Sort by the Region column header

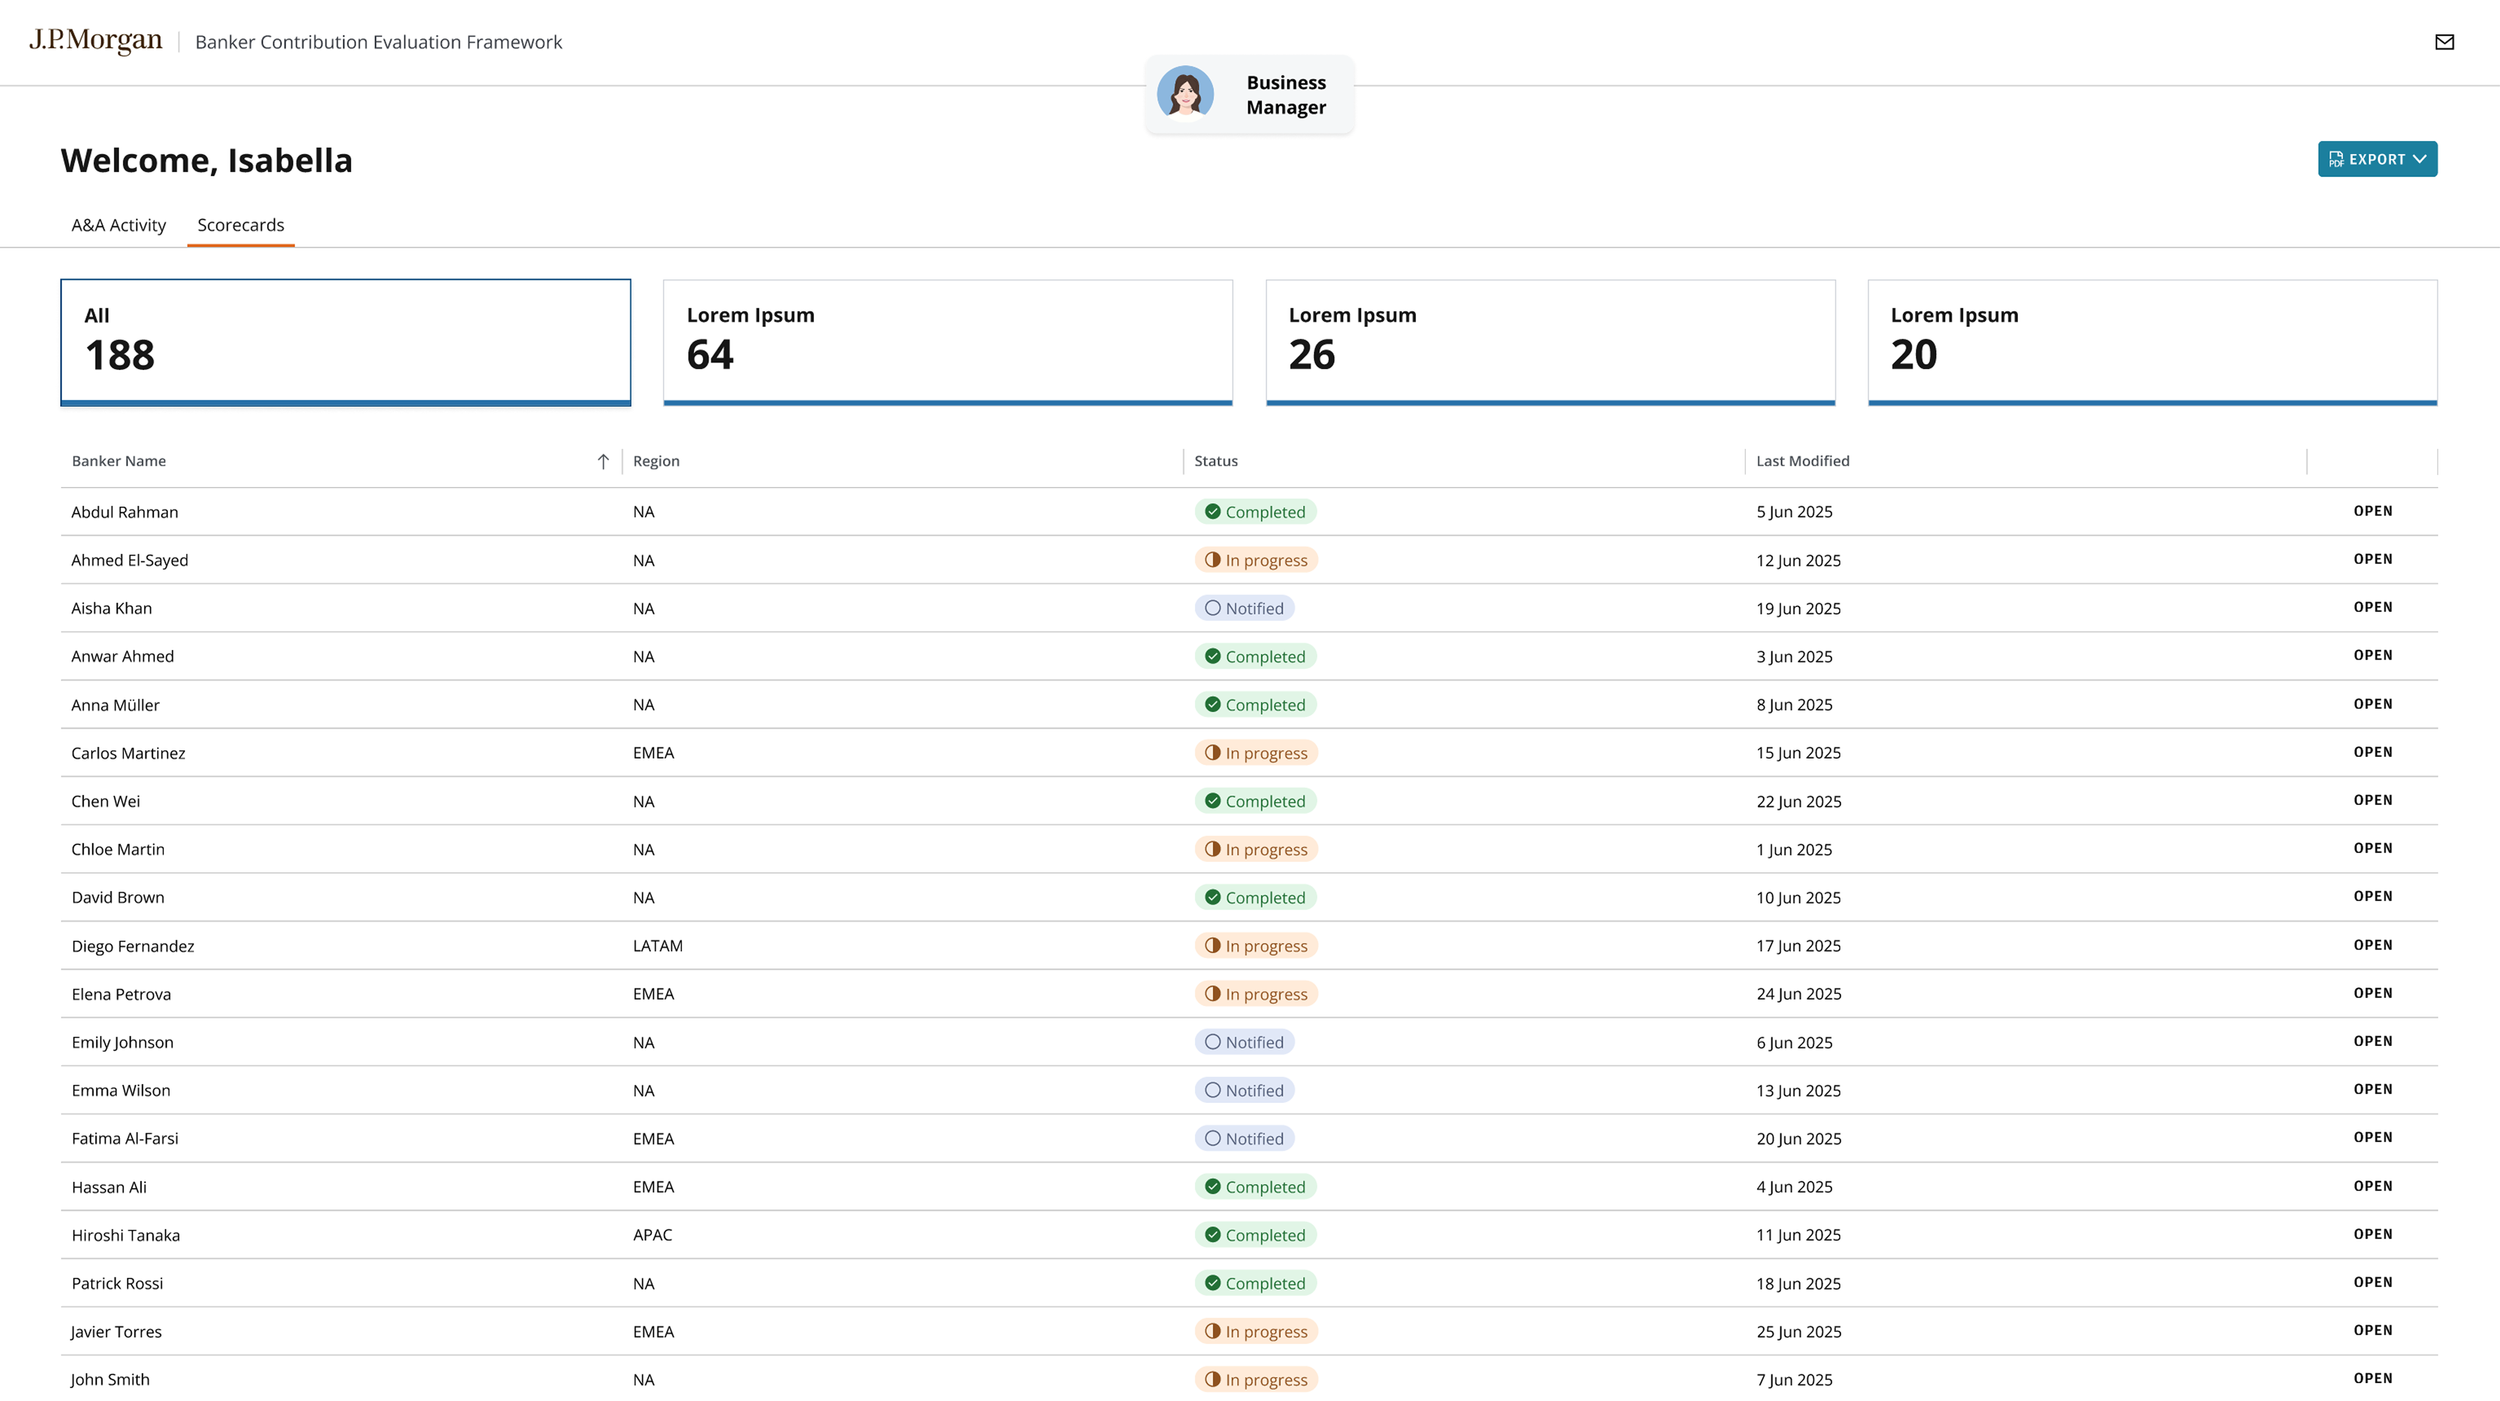pyautogui.click(x=656, y=461)
